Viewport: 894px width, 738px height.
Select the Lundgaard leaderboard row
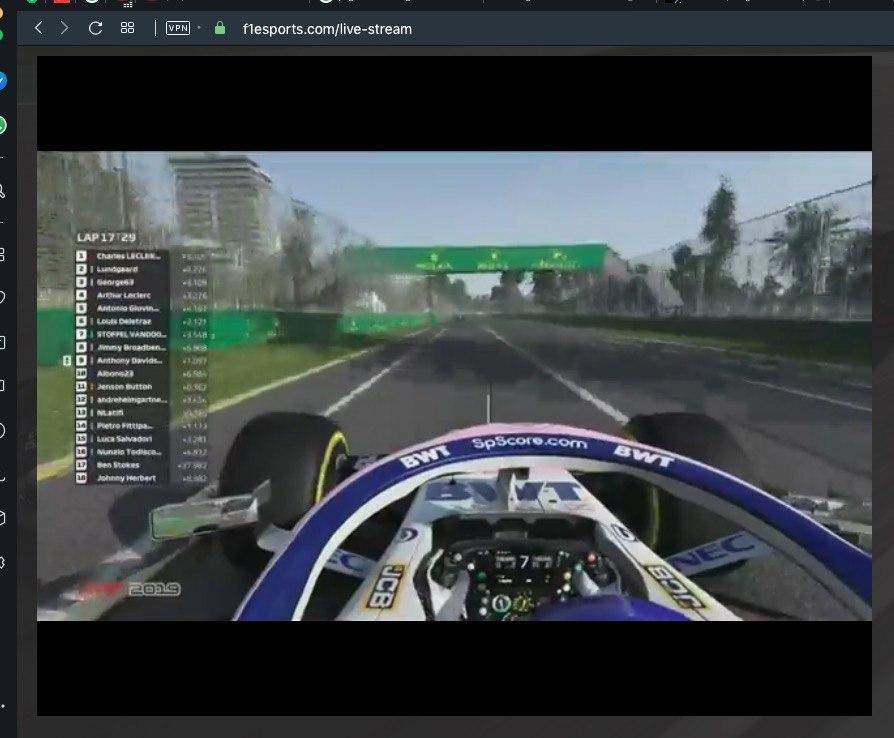point(141,269)
